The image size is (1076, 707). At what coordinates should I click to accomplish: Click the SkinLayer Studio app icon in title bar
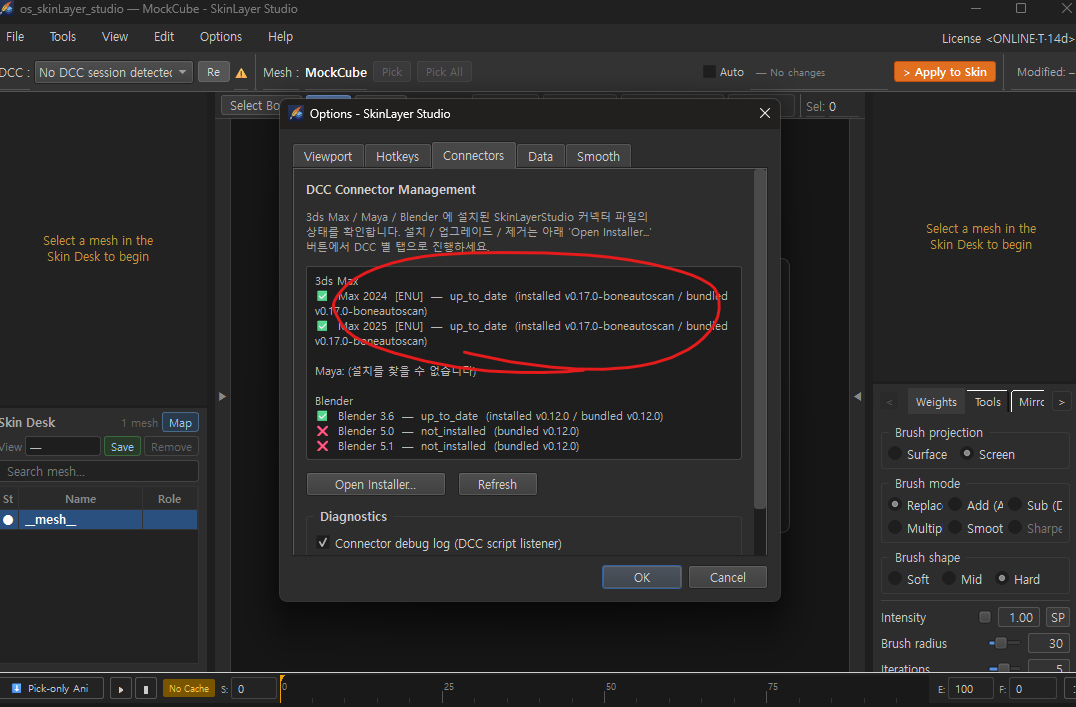(x=7, y=8)
